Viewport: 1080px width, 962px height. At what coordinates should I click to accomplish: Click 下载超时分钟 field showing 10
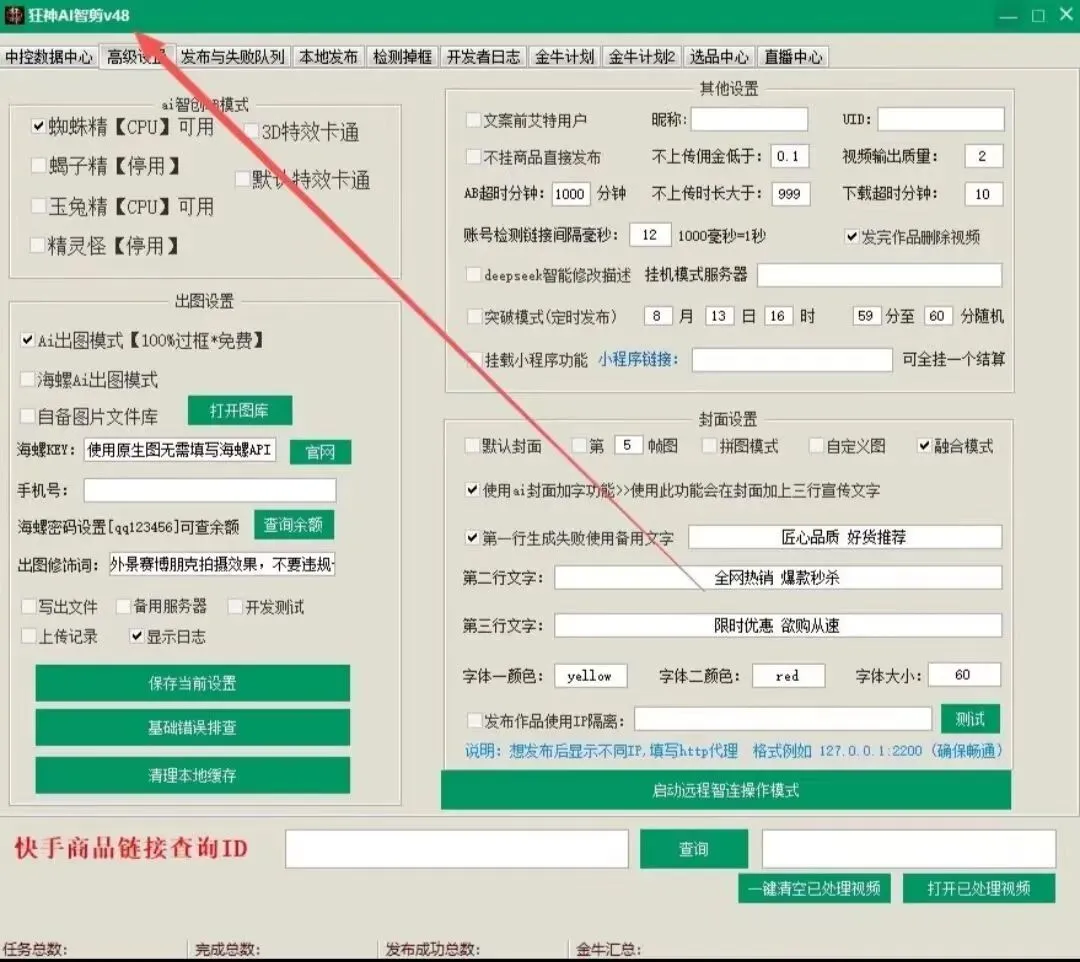pos(983,194)
